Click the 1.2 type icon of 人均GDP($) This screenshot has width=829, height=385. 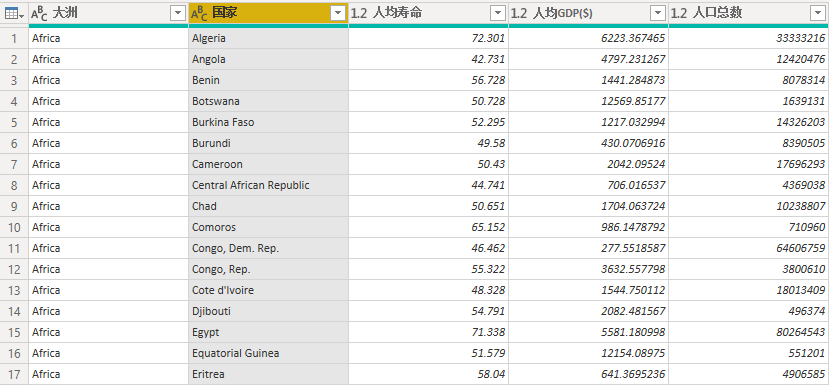tap(519, 14)
